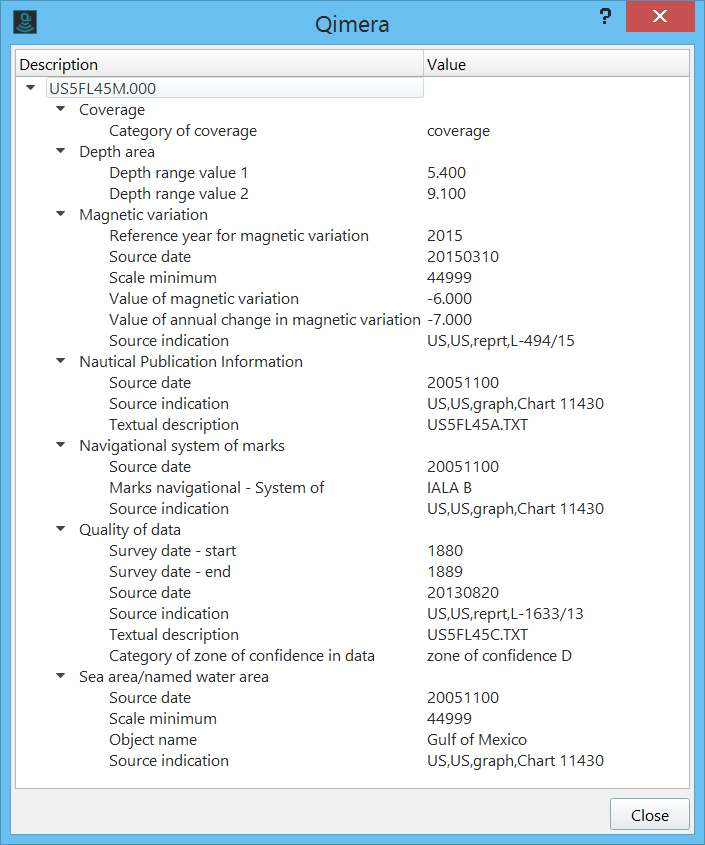Collapse Nautical Publication Information section
The image size is (705, 845).
(x=61, y=361)
